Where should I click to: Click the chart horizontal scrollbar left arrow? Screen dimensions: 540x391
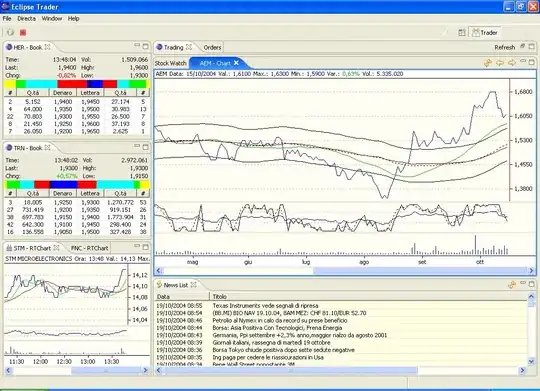[x=159, y=271]
